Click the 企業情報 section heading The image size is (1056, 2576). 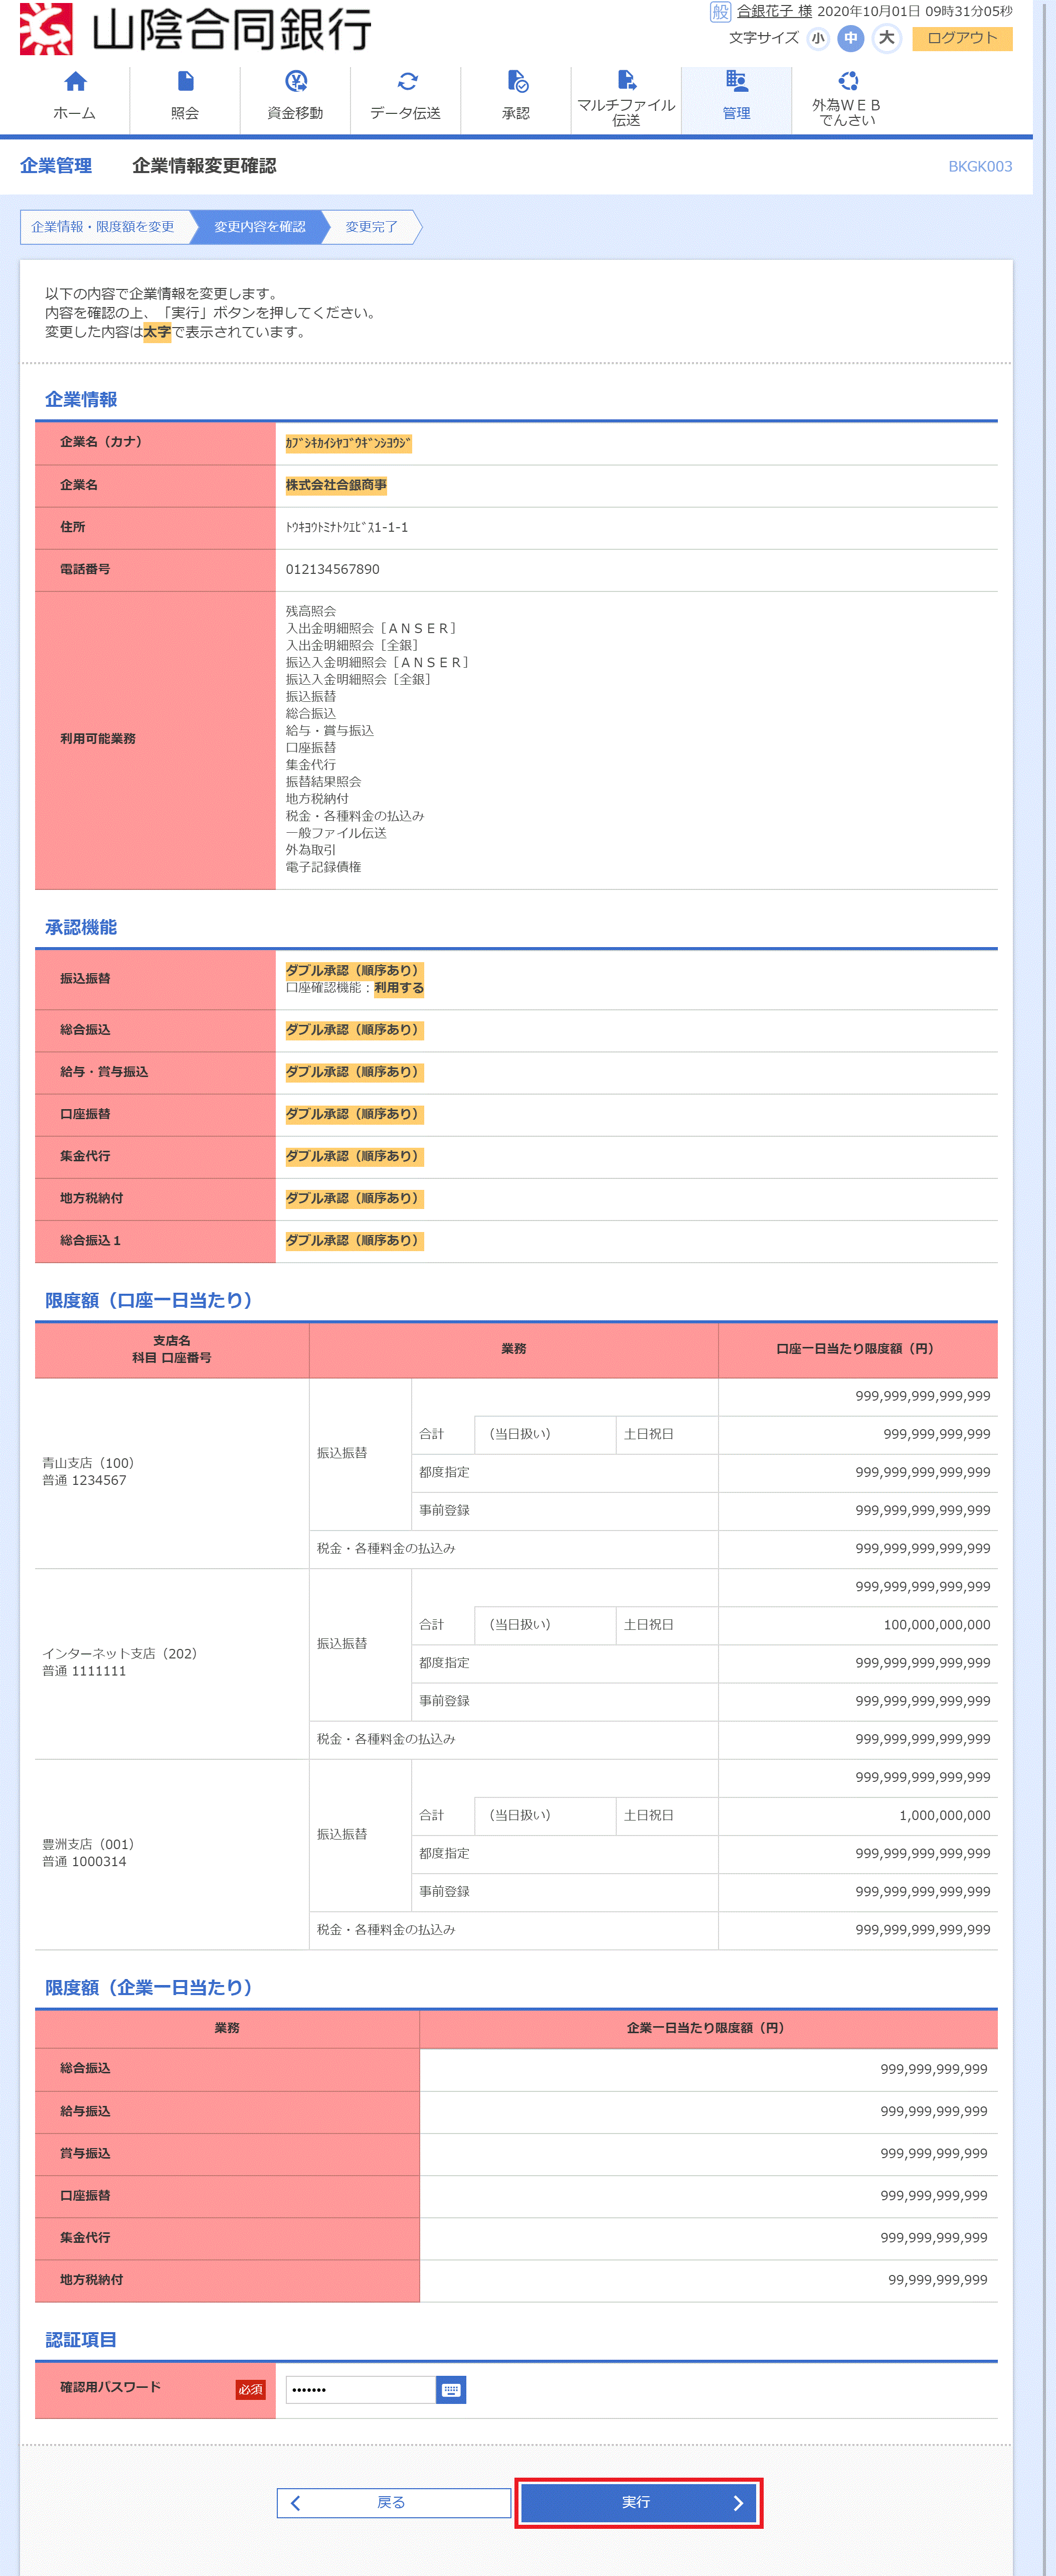point(81,399)
